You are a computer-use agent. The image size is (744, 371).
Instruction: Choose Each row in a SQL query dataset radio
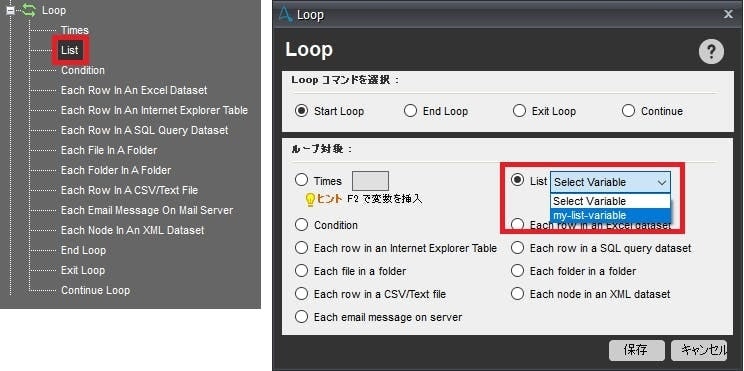[517, 248]
